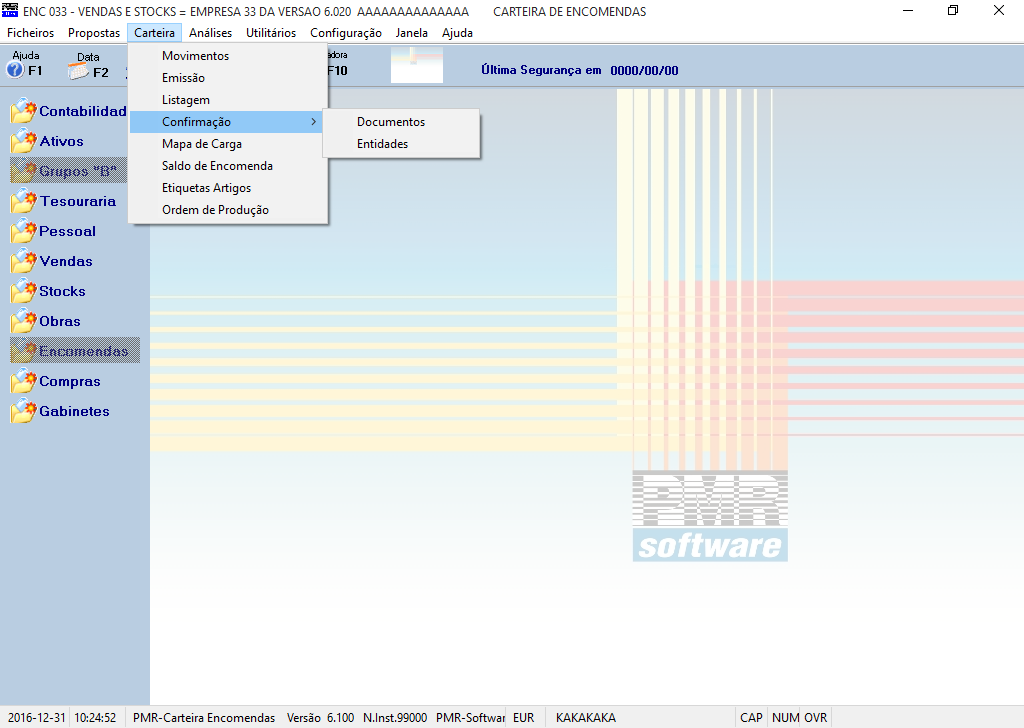Click the Compras sidebar label
This screenshot has width=1024, height=728.
pyautogui.click(x=70, y=381)
